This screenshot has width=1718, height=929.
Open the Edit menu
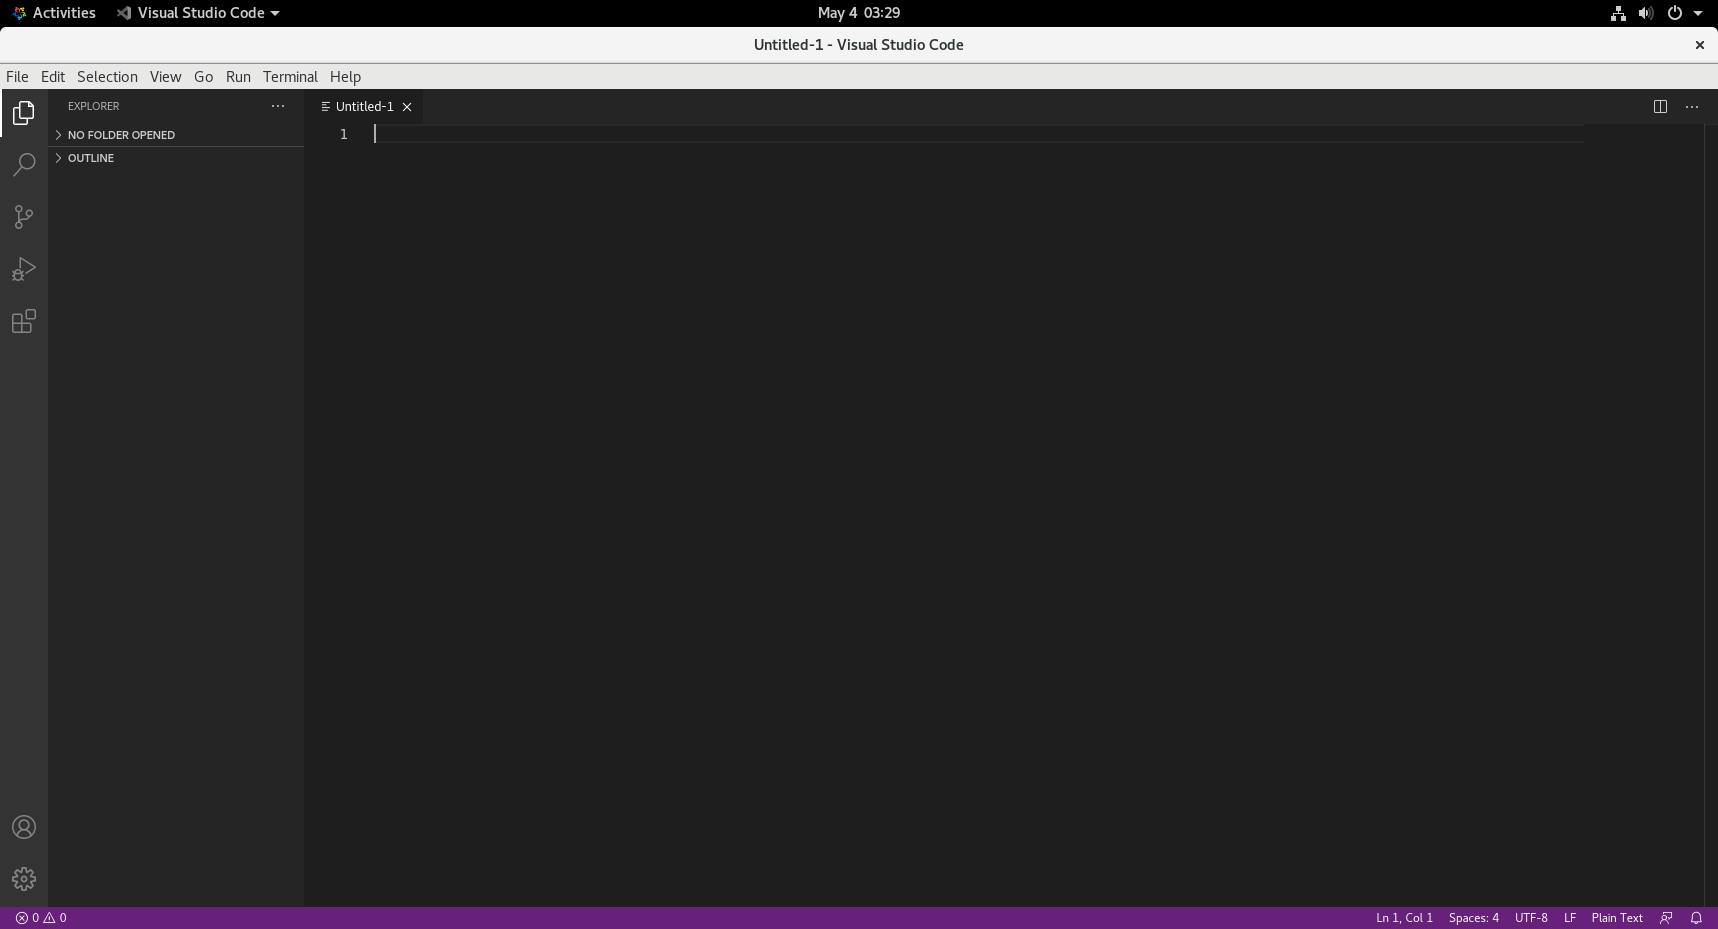coord(53,77)
